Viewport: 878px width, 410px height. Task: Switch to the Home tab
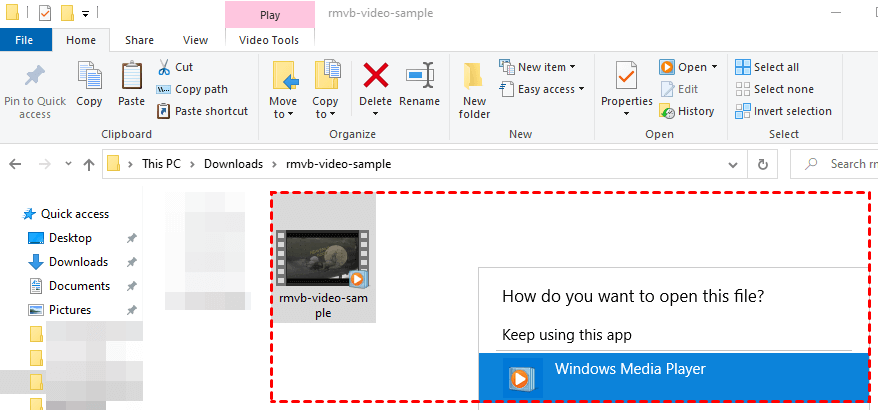(x=81, y=40)
